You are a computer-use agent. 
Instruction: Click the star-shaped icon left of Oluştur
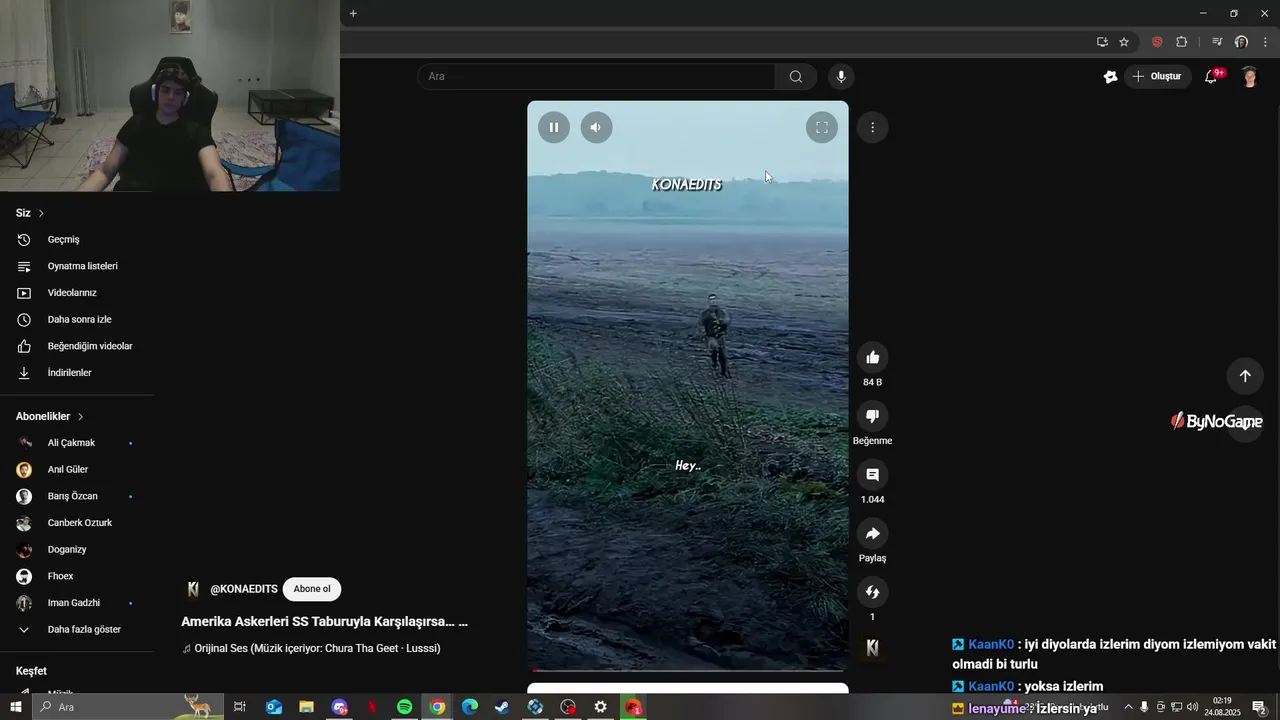pos(1110,76)
